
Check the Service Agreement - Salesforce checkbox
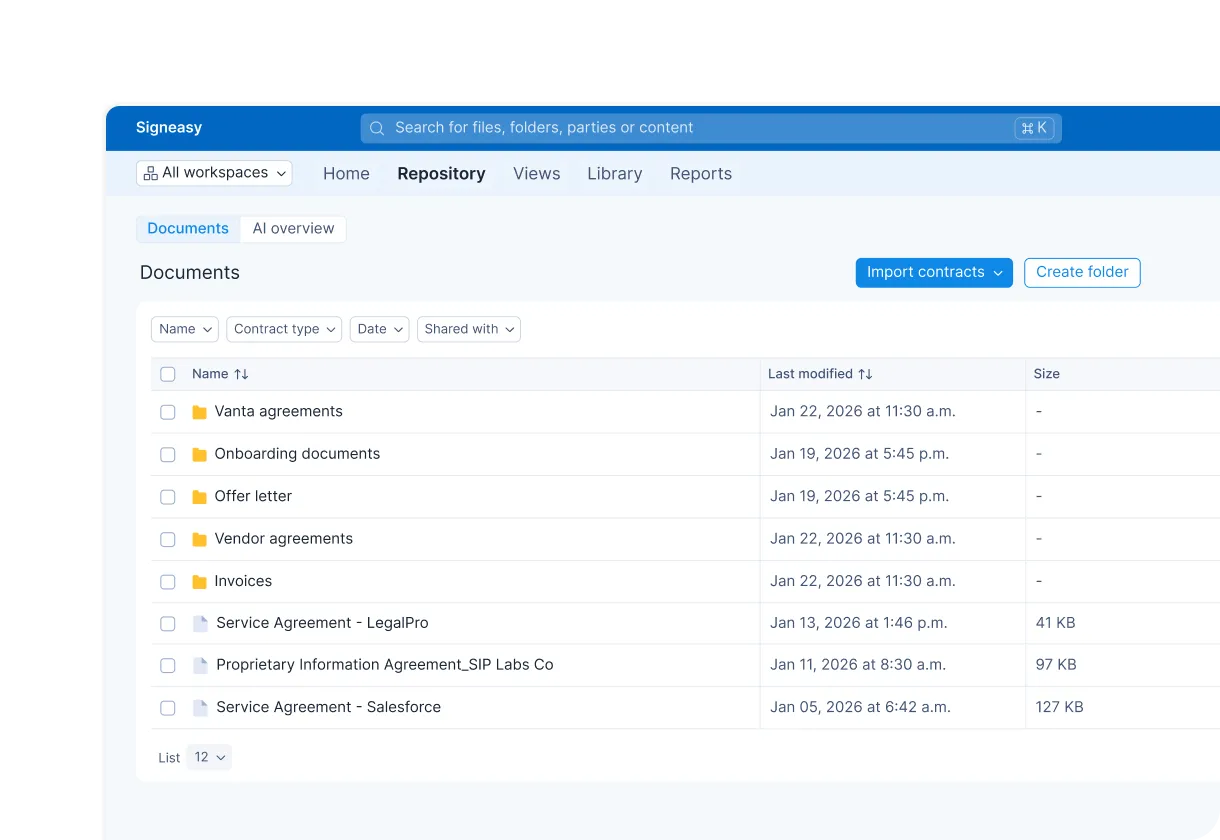pyautogui.click(x=168, y=707)
